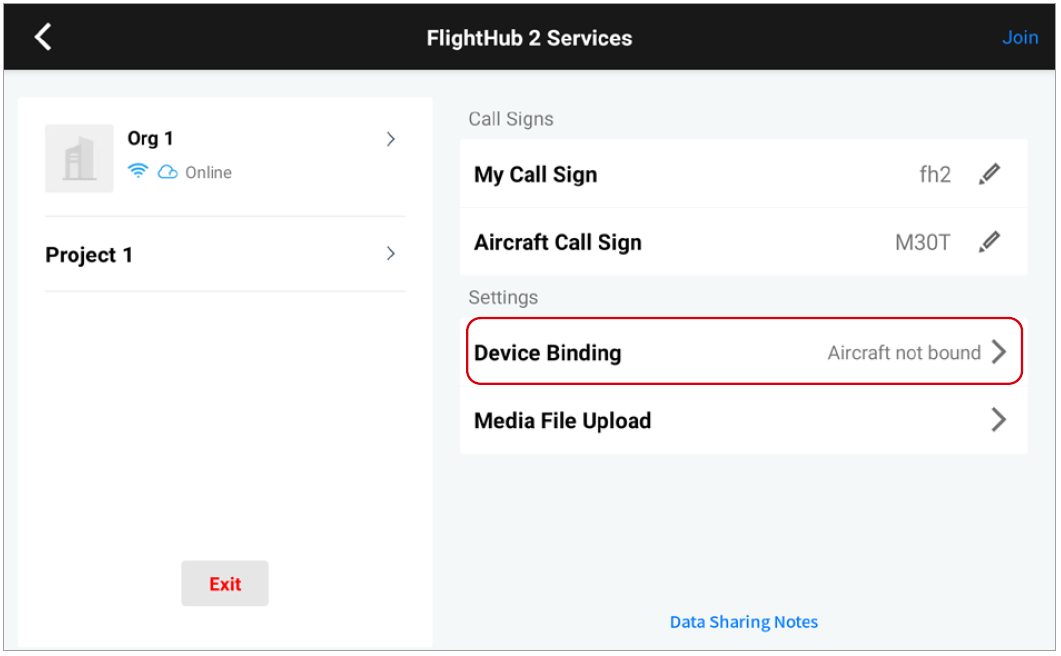Click the Wi-Fi status icon under Org 1
The height and width of the screenshot is (656, 1061).
click(x=138, y=172)
